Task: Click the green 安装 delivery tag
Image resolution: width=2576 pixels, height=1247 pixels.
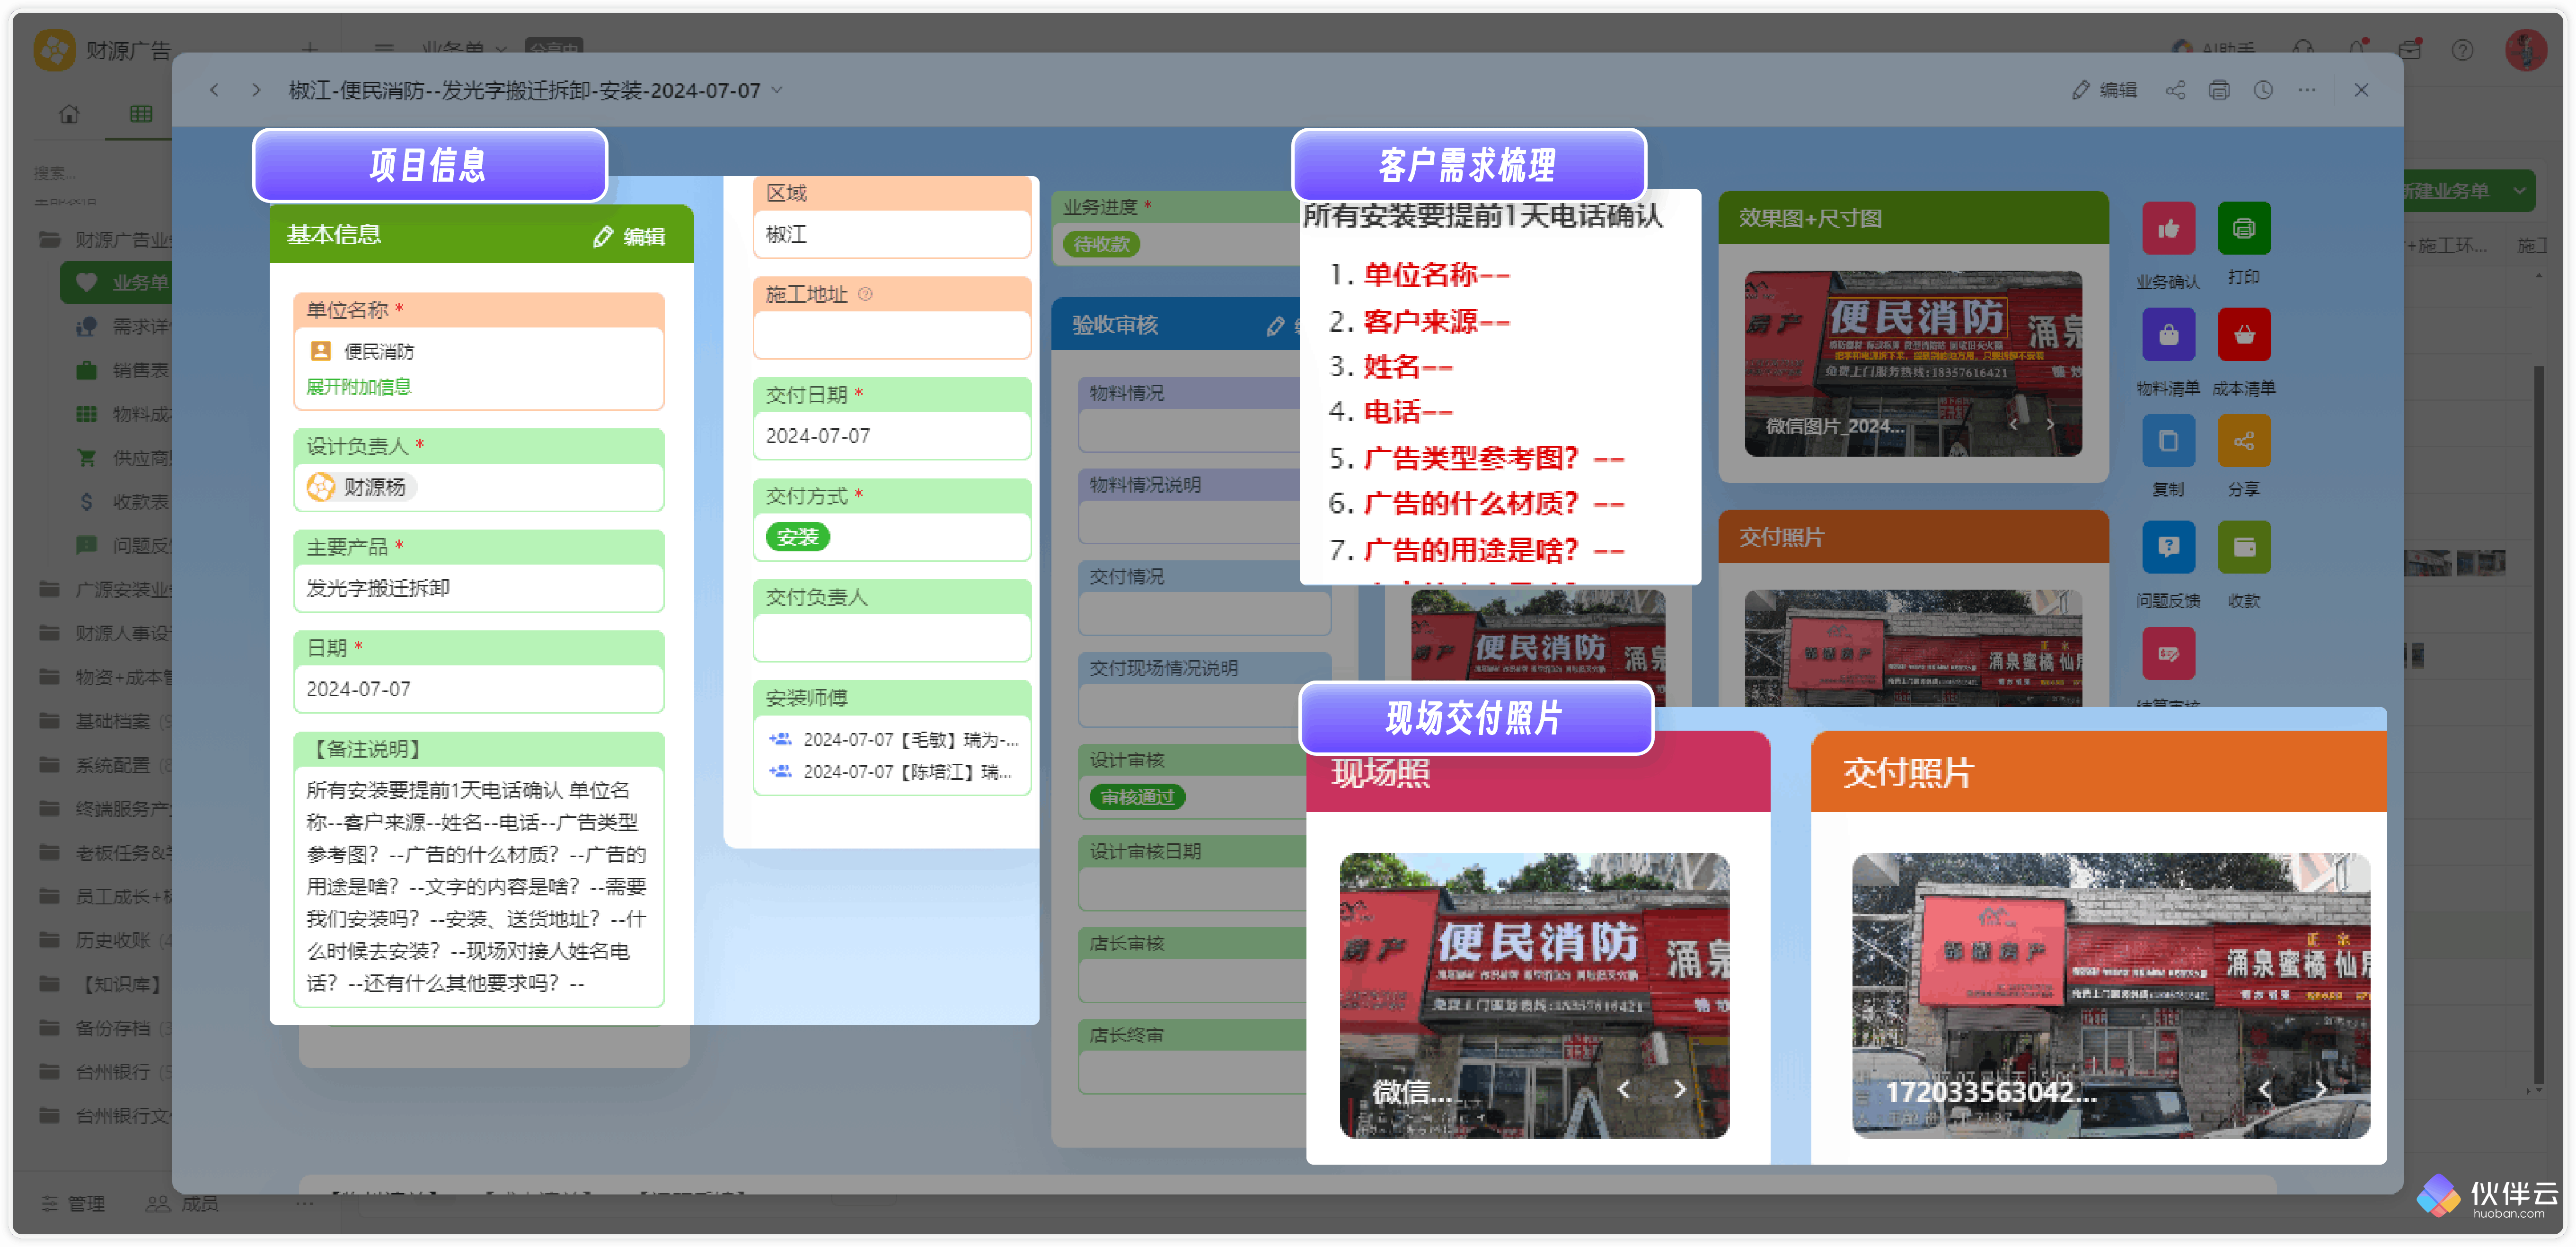Action: [798, 537]
